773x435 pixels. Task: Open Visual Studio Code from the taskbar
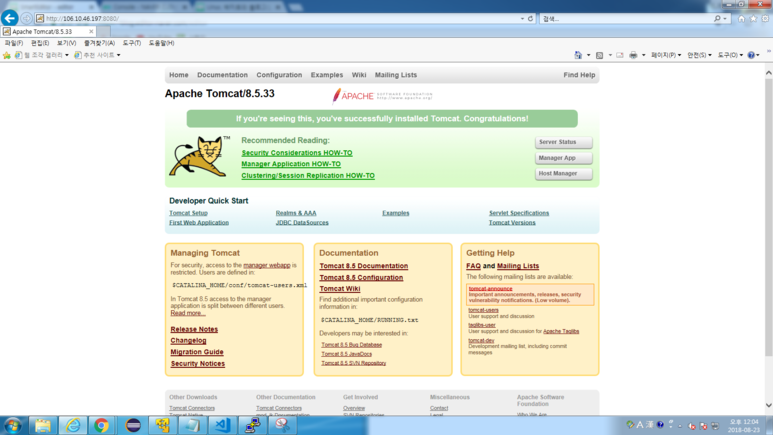pos(222,425)
